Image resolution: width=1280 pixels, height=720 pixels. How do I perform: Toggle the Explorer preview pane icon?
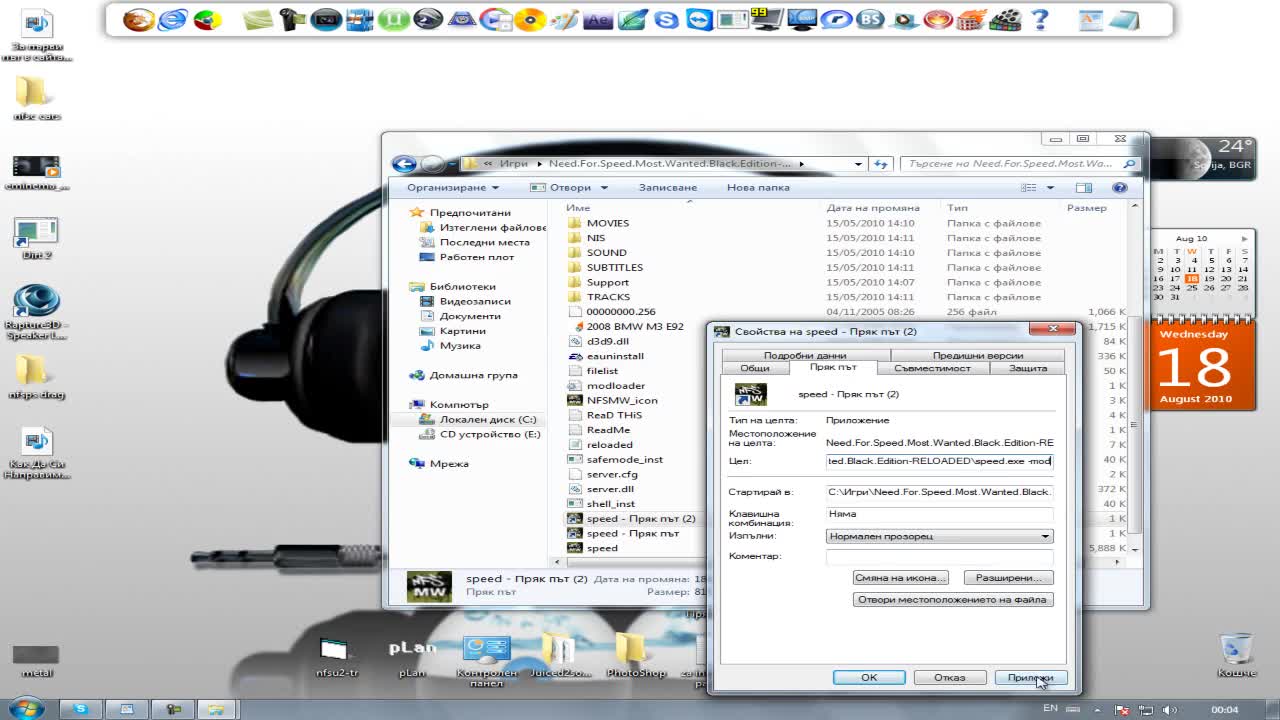tap(1084, 187)
